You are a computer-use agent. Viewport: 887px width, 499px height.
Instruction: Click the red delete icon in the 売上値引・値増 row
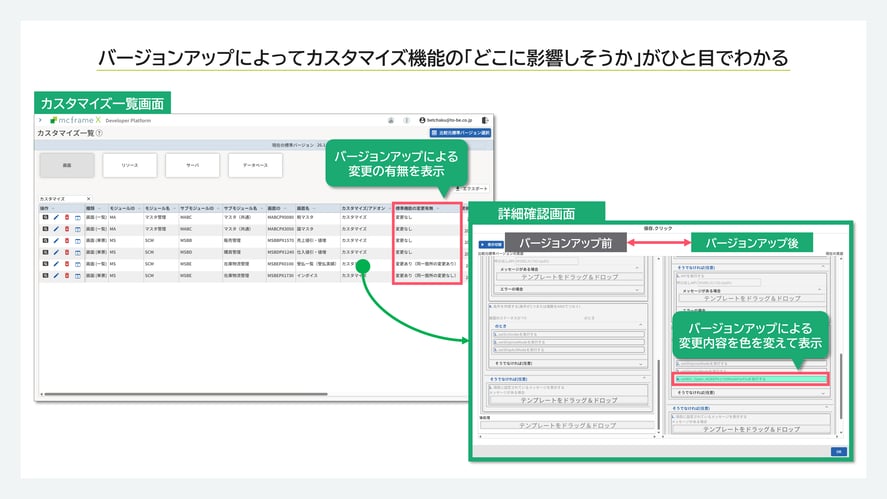pos(67,240)
